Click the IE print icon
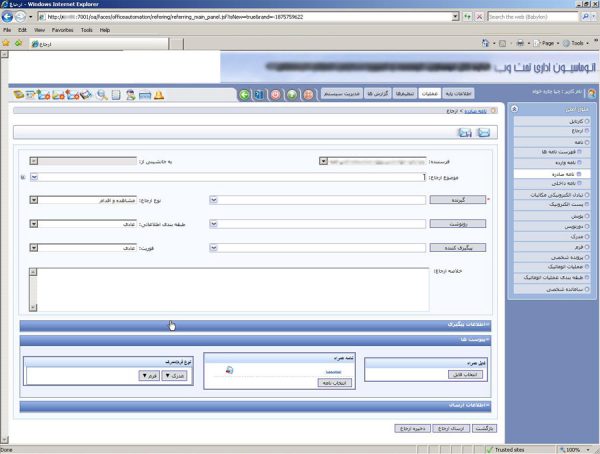This screenshot has width=600, height=454. (x=520, y=43)
